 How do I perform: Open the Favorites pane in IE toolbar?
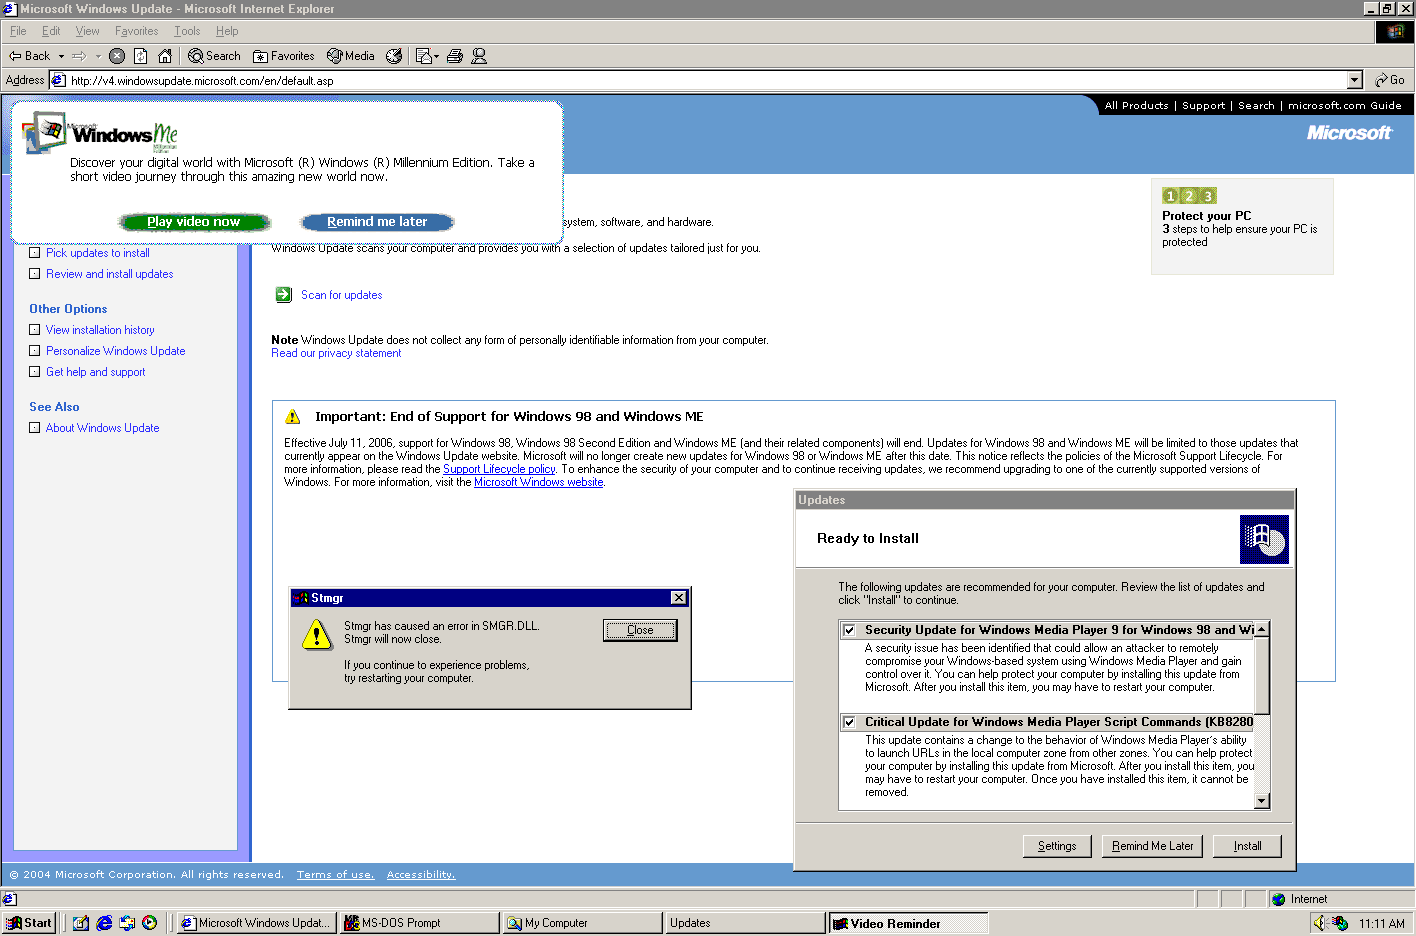284,56
